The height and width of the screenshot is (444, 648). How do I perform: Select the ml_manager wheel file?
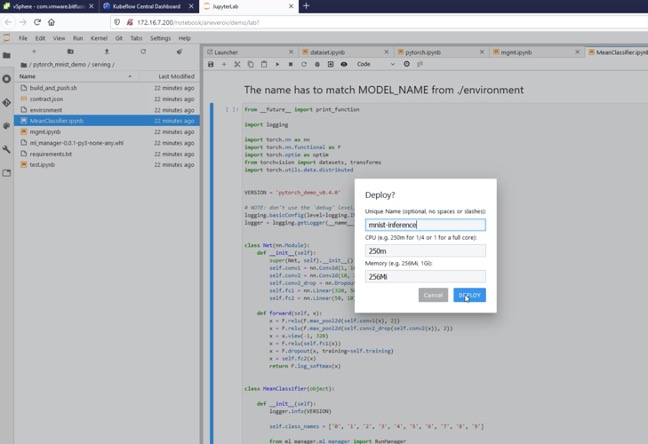107,143
